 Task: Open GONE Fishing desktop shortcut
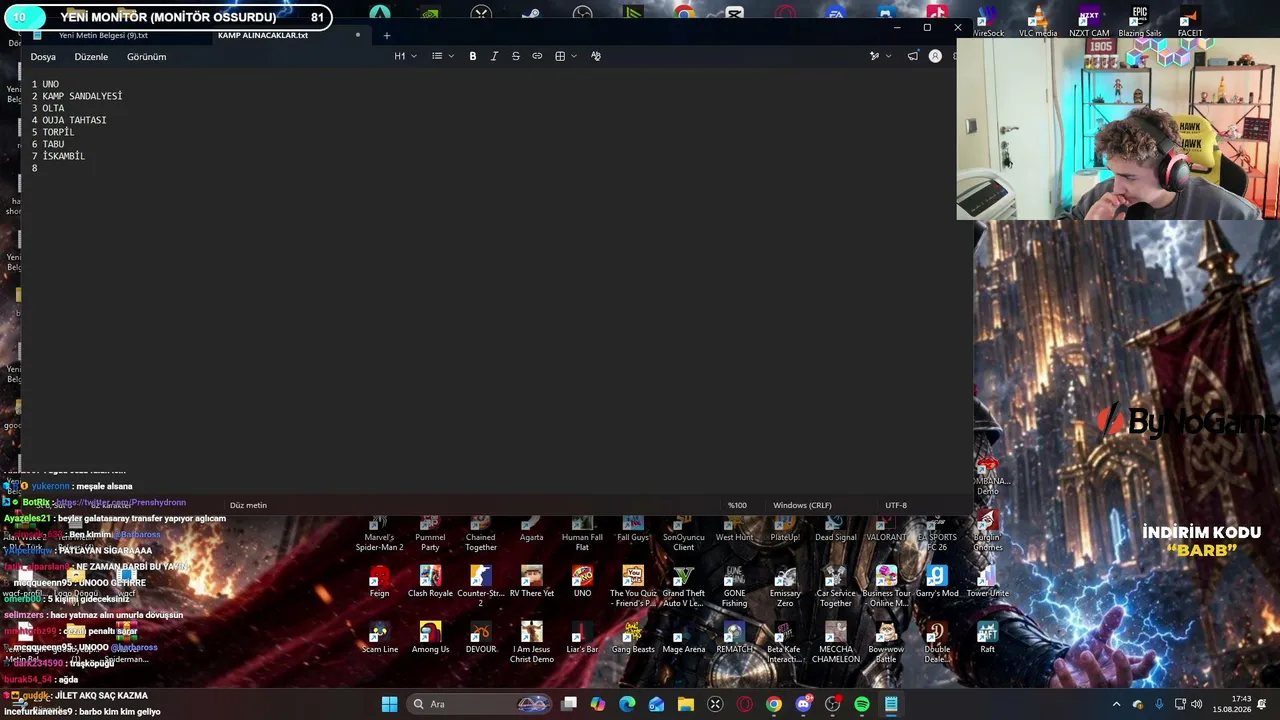pos(734,586)
